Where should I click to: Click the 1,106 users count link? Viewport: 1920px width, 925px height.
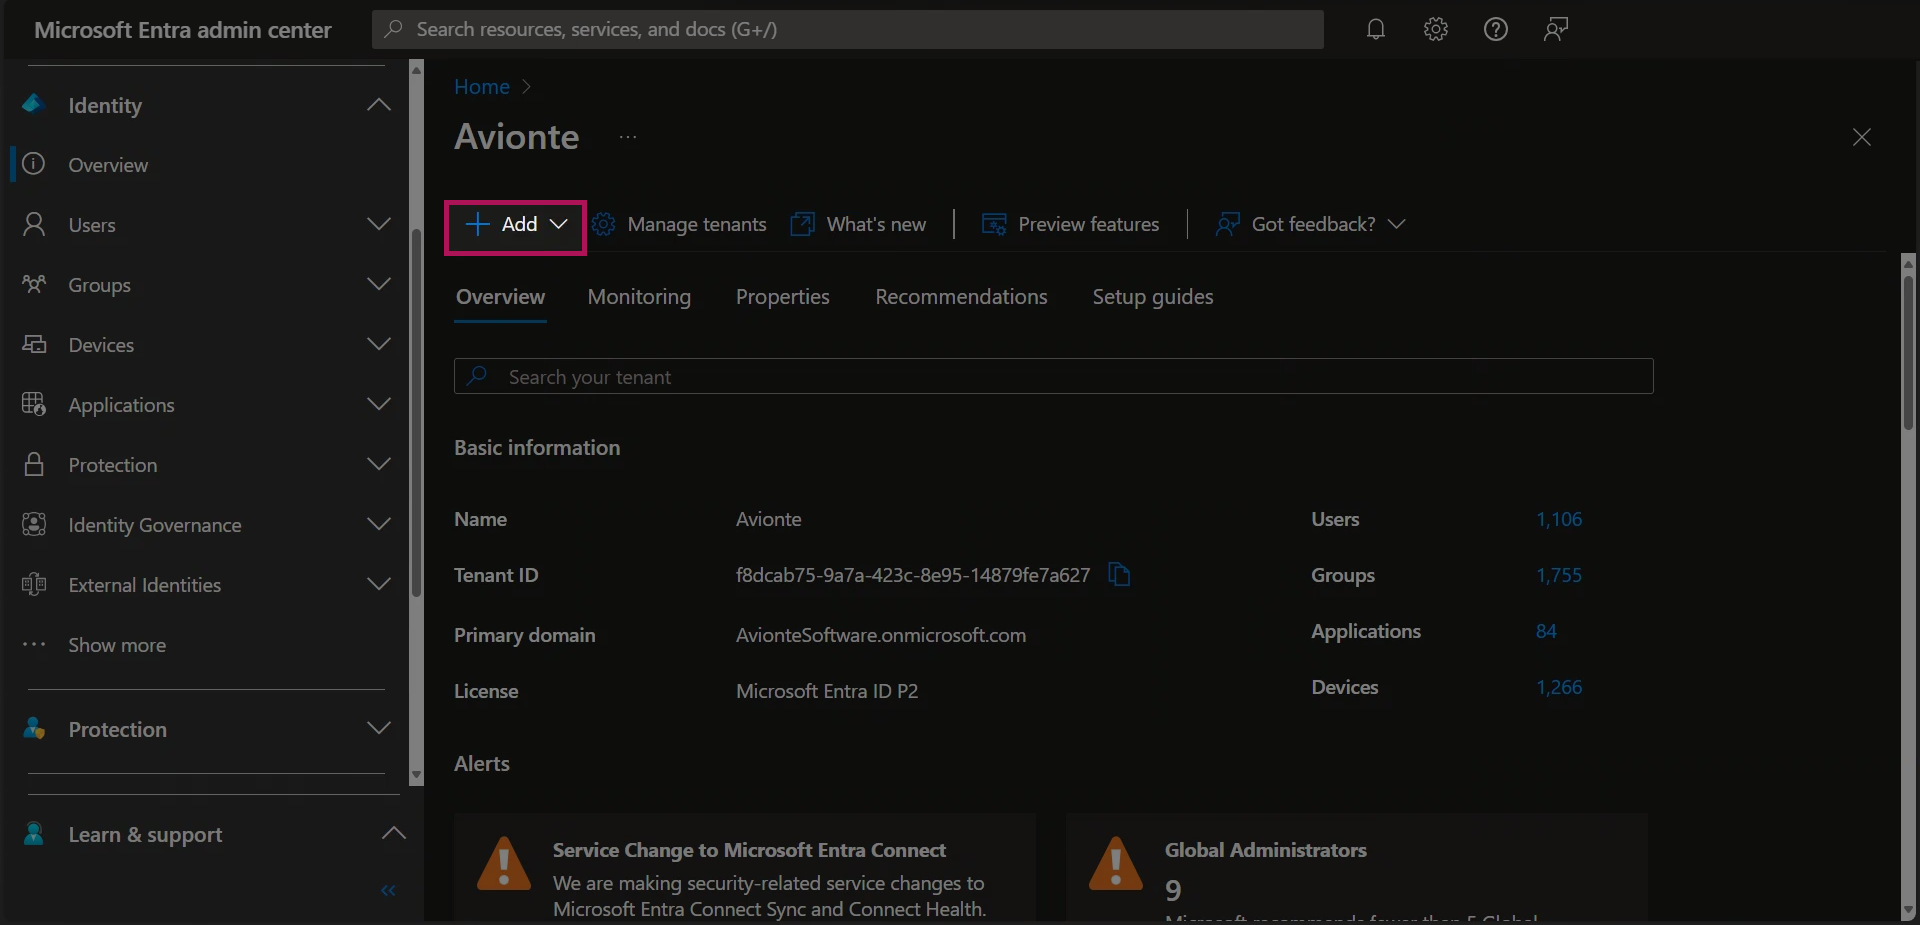click(1559, 519)
